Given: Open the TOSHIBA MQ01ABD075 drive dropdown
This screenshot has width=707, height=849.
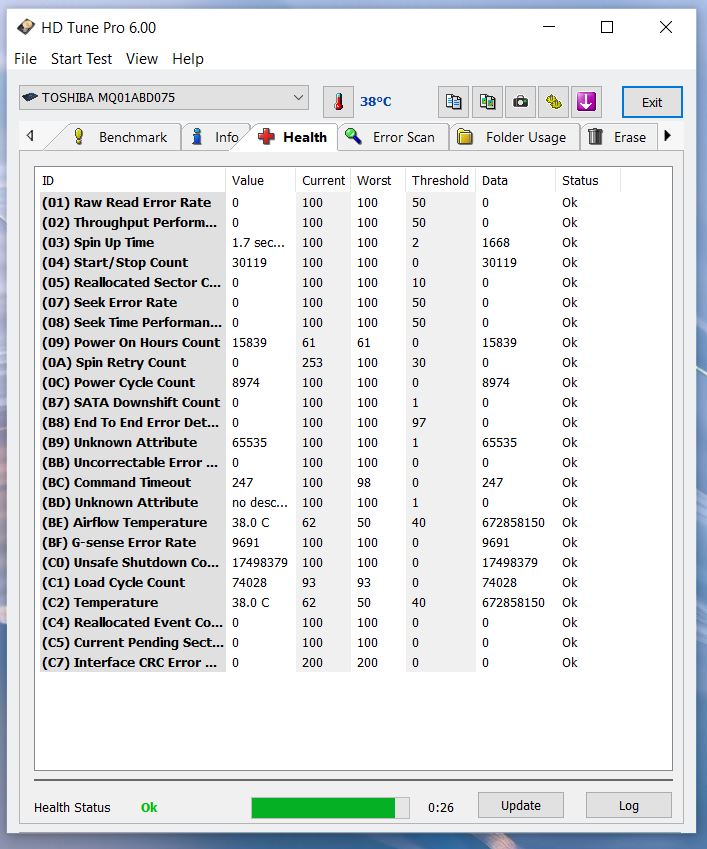Looking at the screenshot, I should (164, 98).
